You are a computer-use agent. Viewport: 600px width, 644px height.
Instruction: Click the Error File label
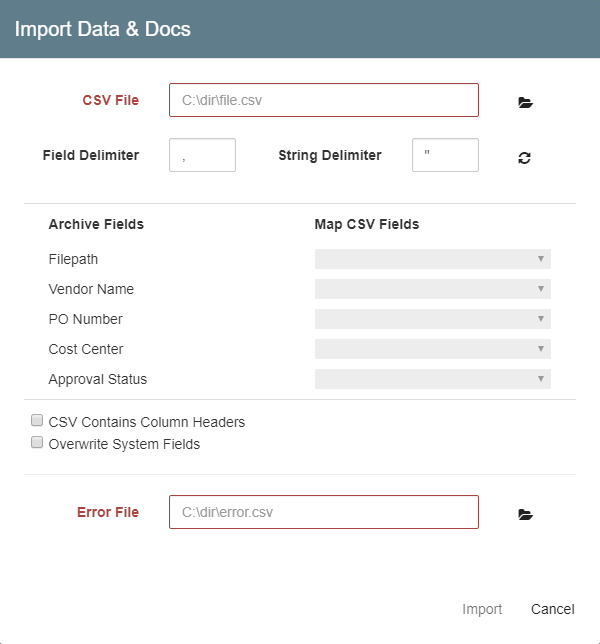coord(108,512)
